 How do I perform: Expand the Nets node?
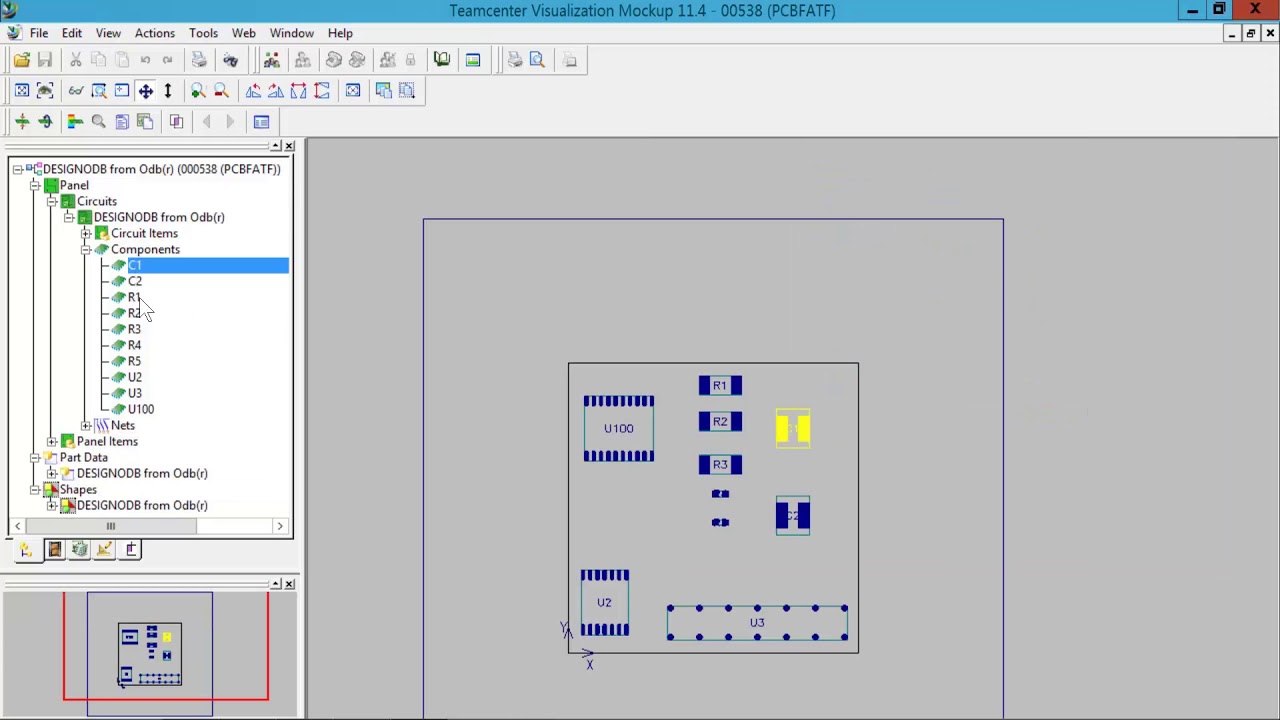[x=86, y=425]
